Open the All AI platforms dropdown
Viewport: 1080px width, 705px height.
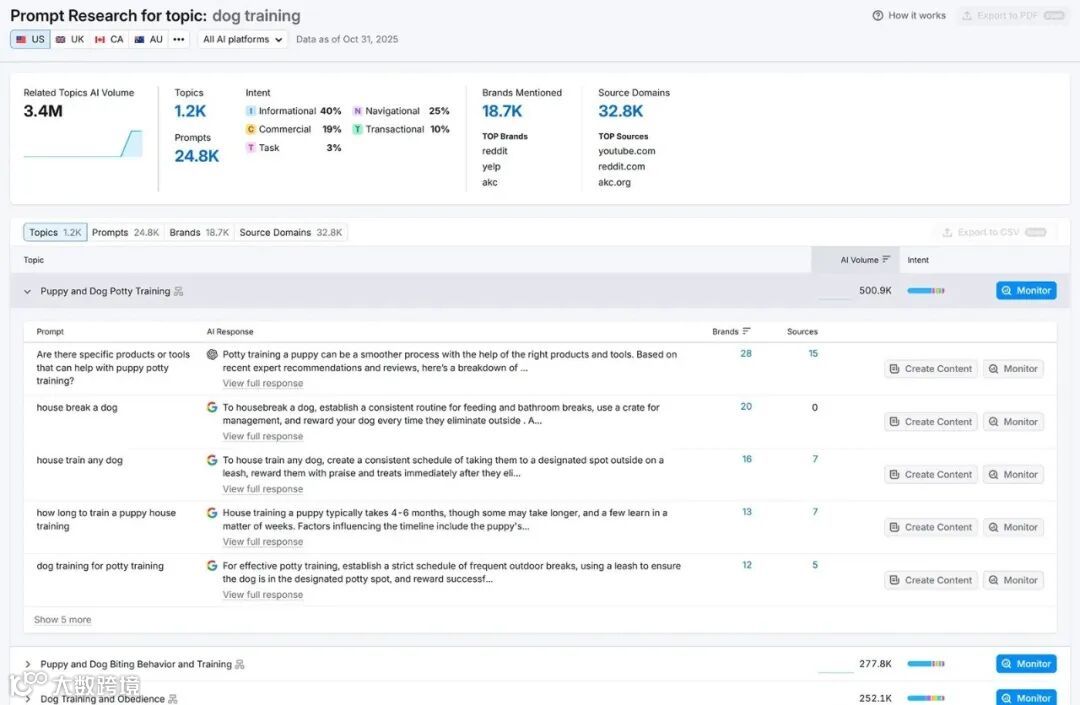243,40
